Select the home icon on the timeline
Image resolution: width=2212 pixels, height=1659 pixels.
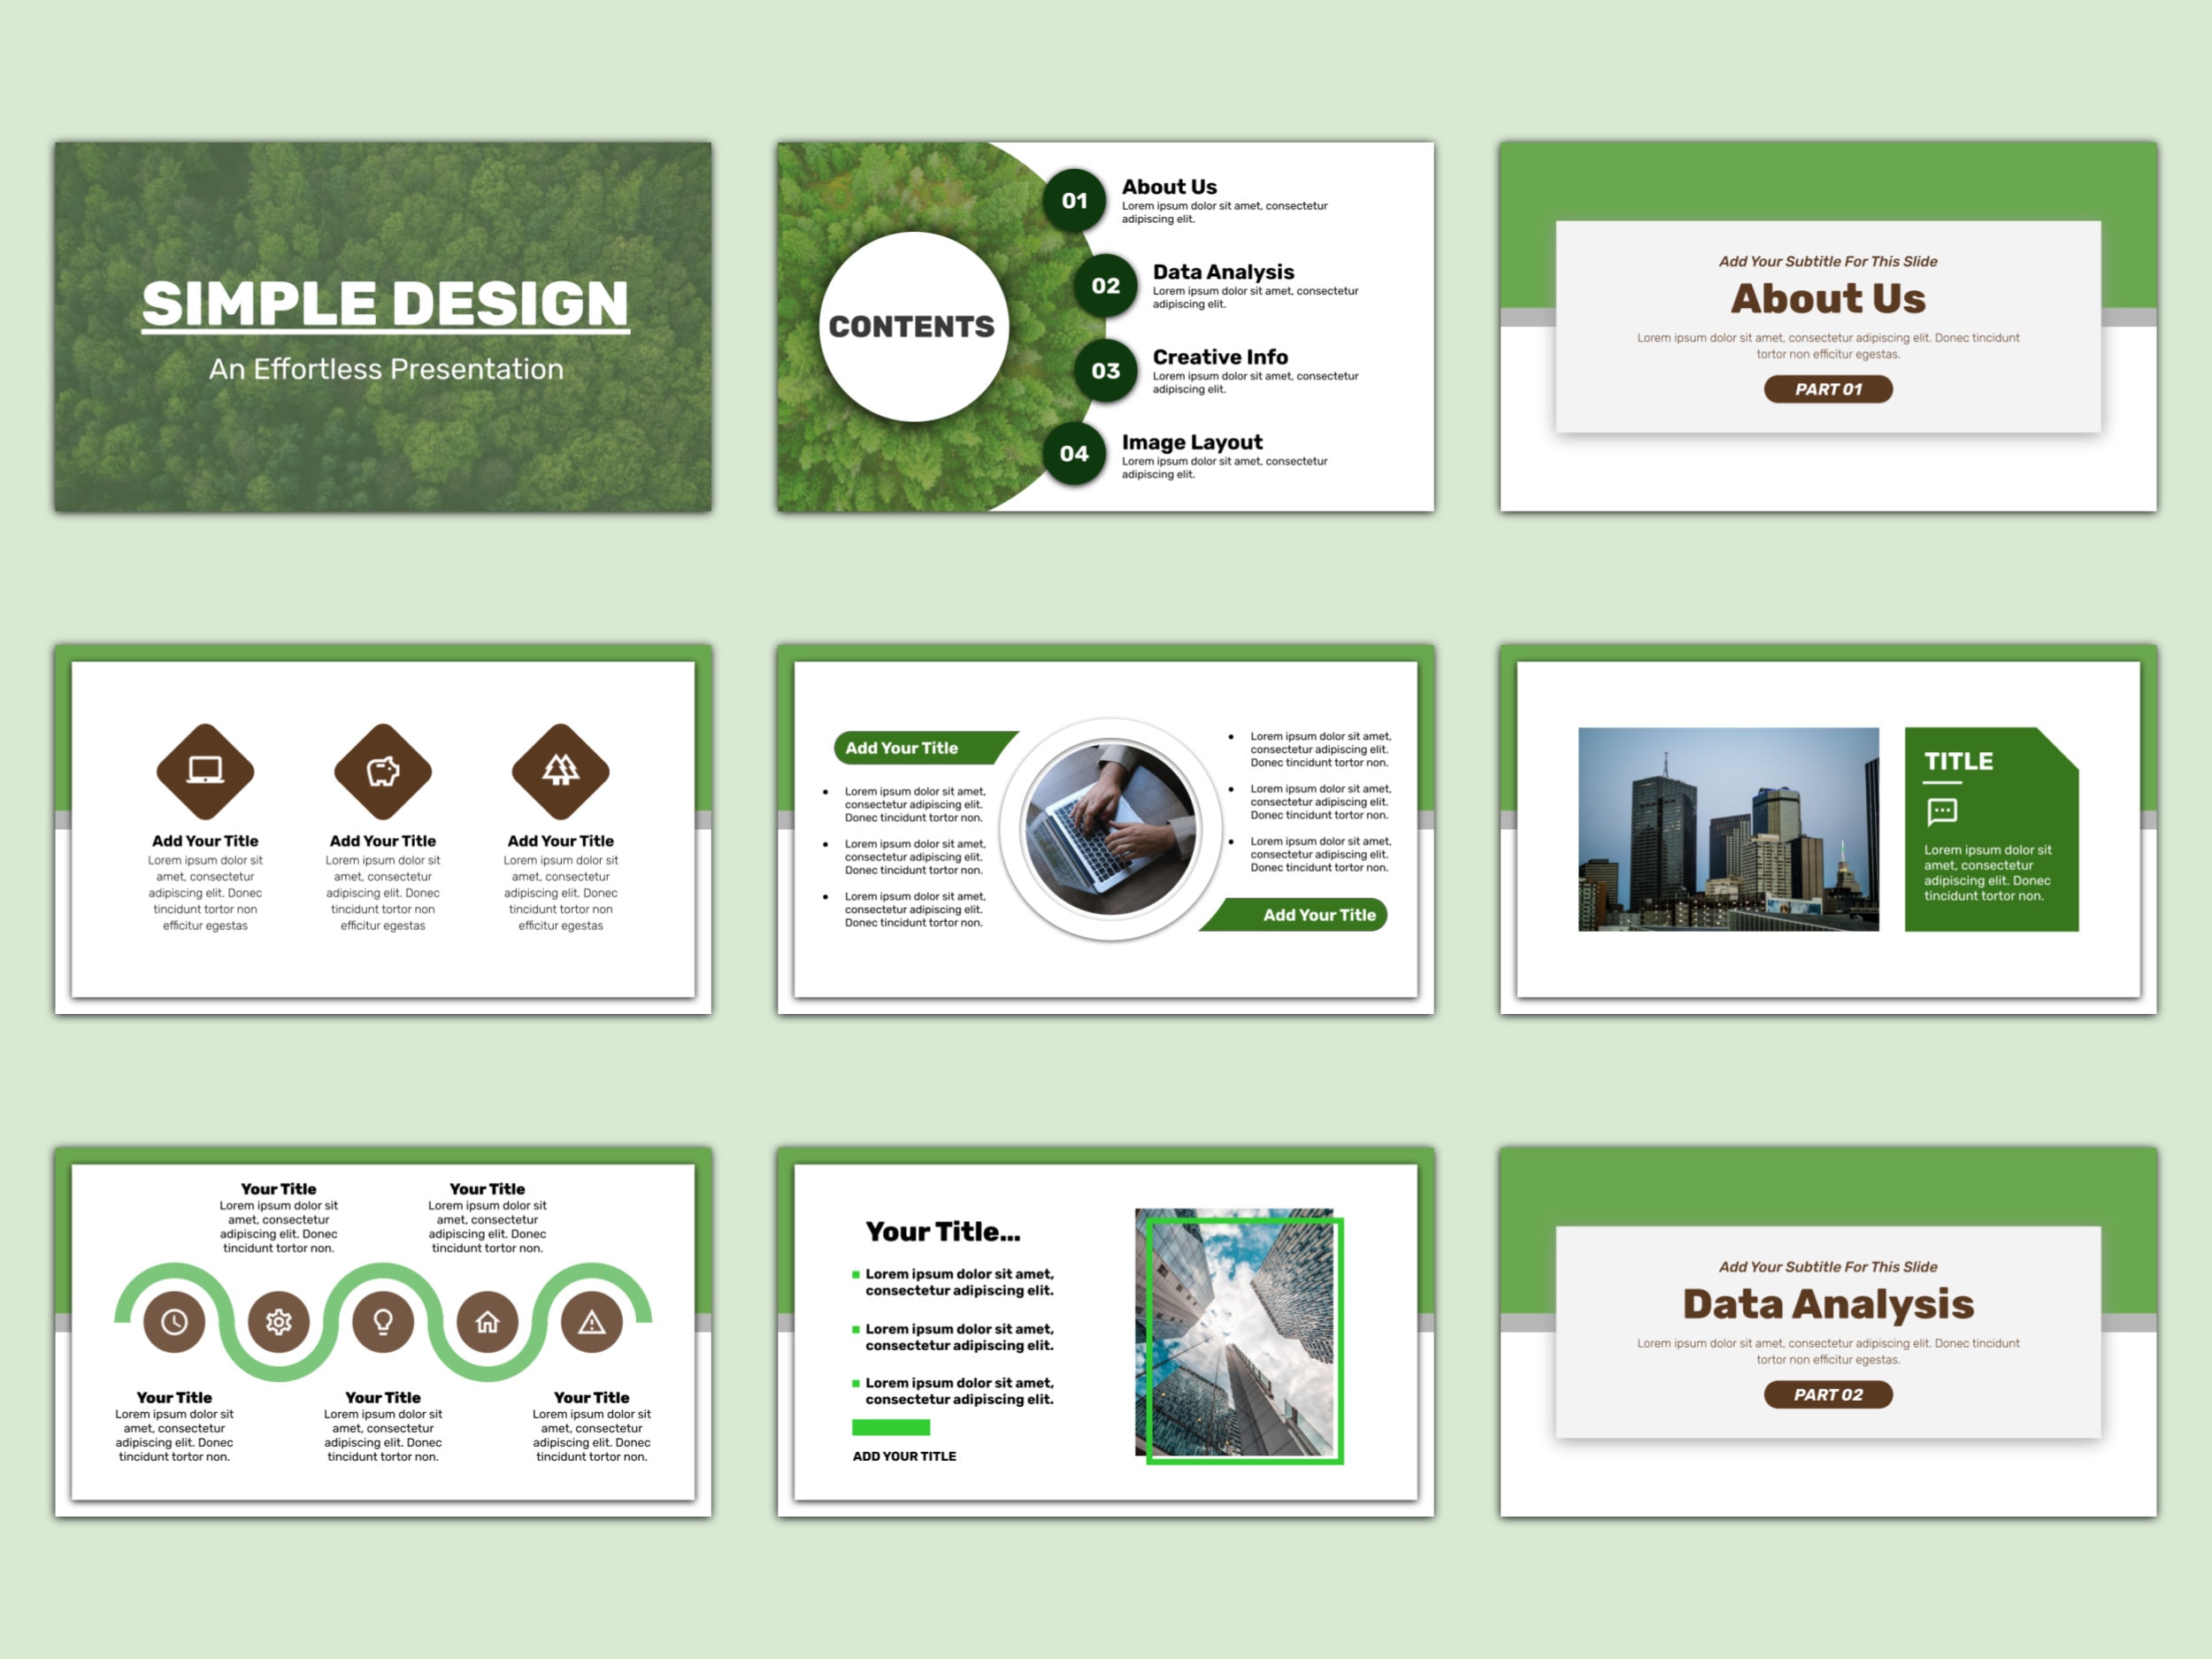488,1322
